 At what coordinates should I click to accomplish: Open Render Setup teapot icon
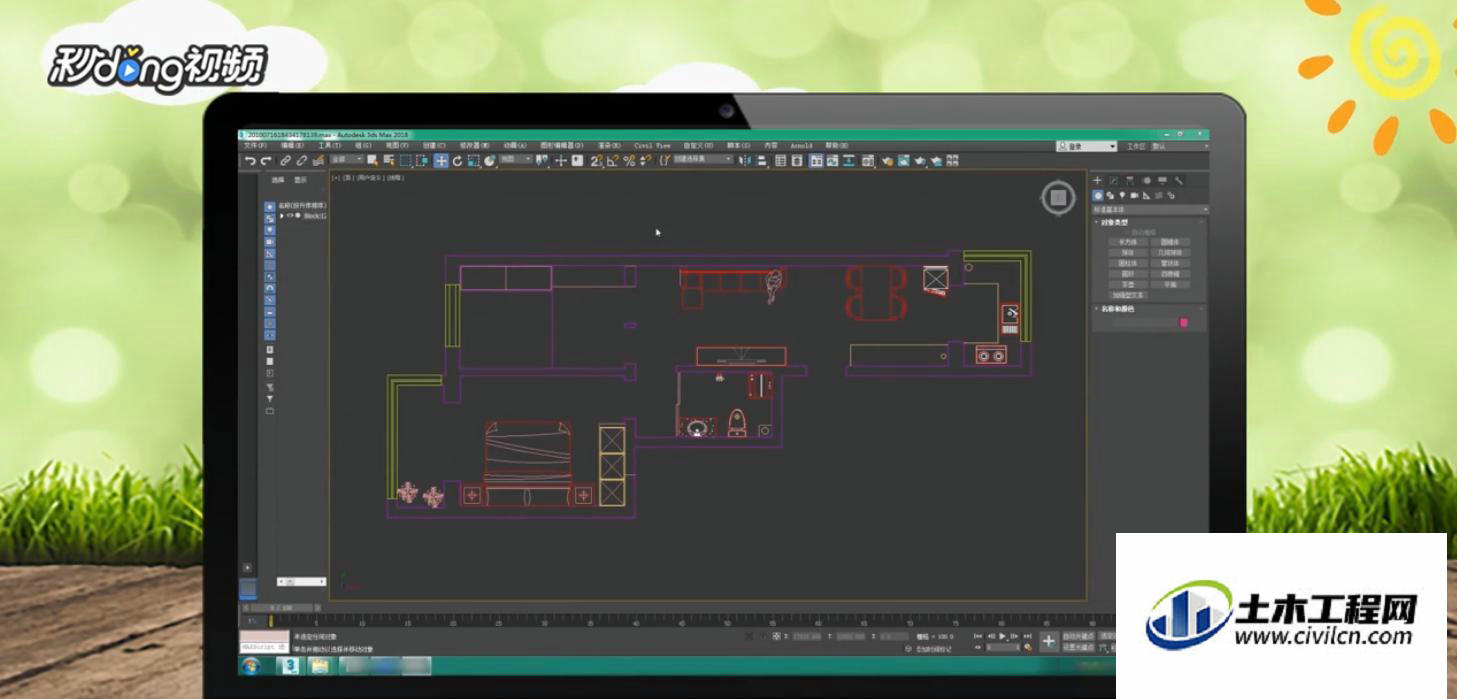[x=887, y=161]
